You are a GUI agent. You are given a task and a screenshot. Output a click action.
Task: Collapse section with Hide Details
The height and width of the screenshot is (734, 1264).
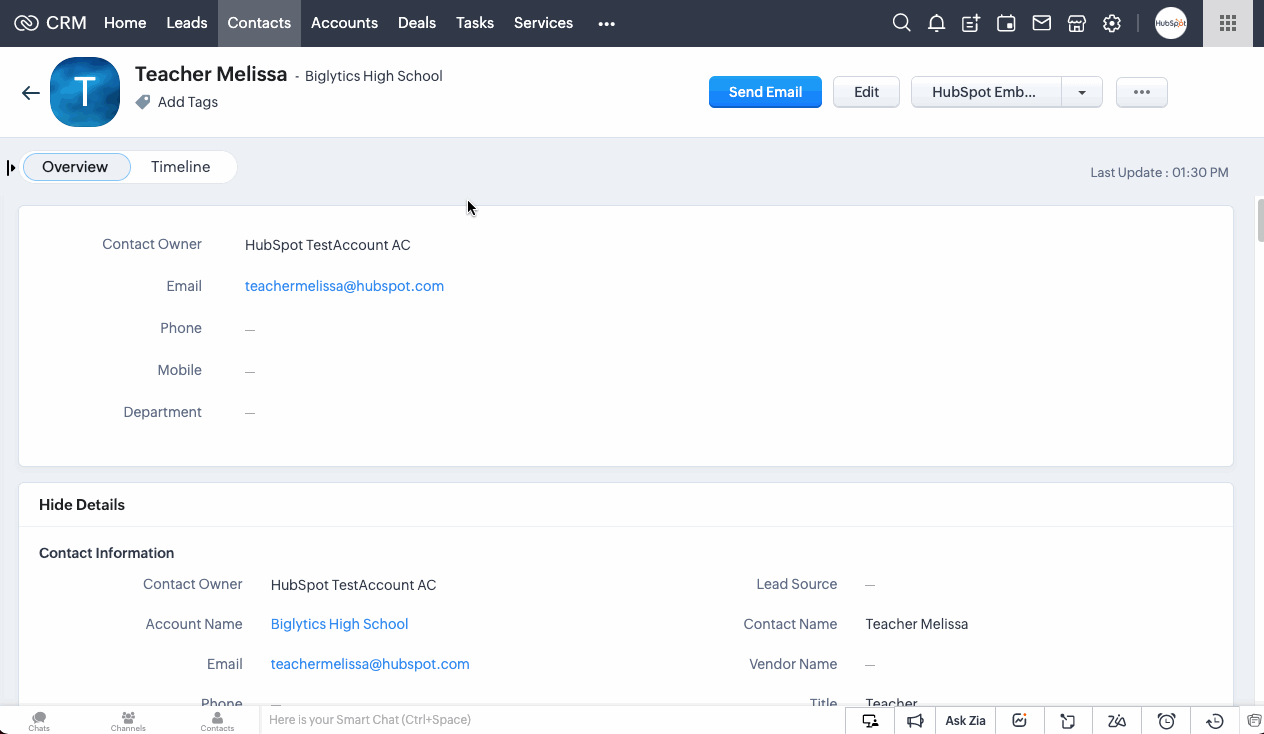(82, 505)
